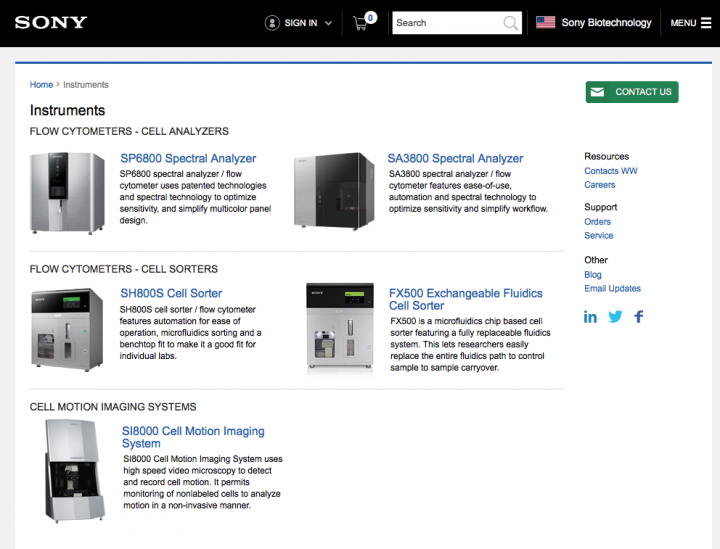Open Contacts WW link
This screenshot has height=549, width=720.
pos(611,171)
